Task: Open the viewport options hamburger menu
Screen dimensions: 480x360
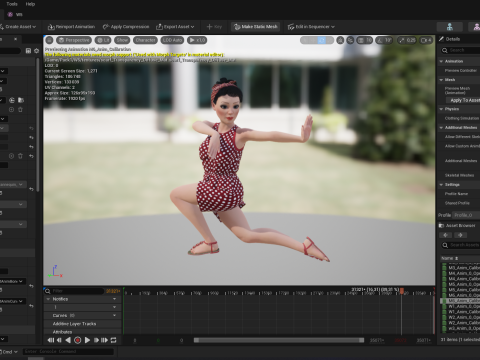Action: click(49, 40)
